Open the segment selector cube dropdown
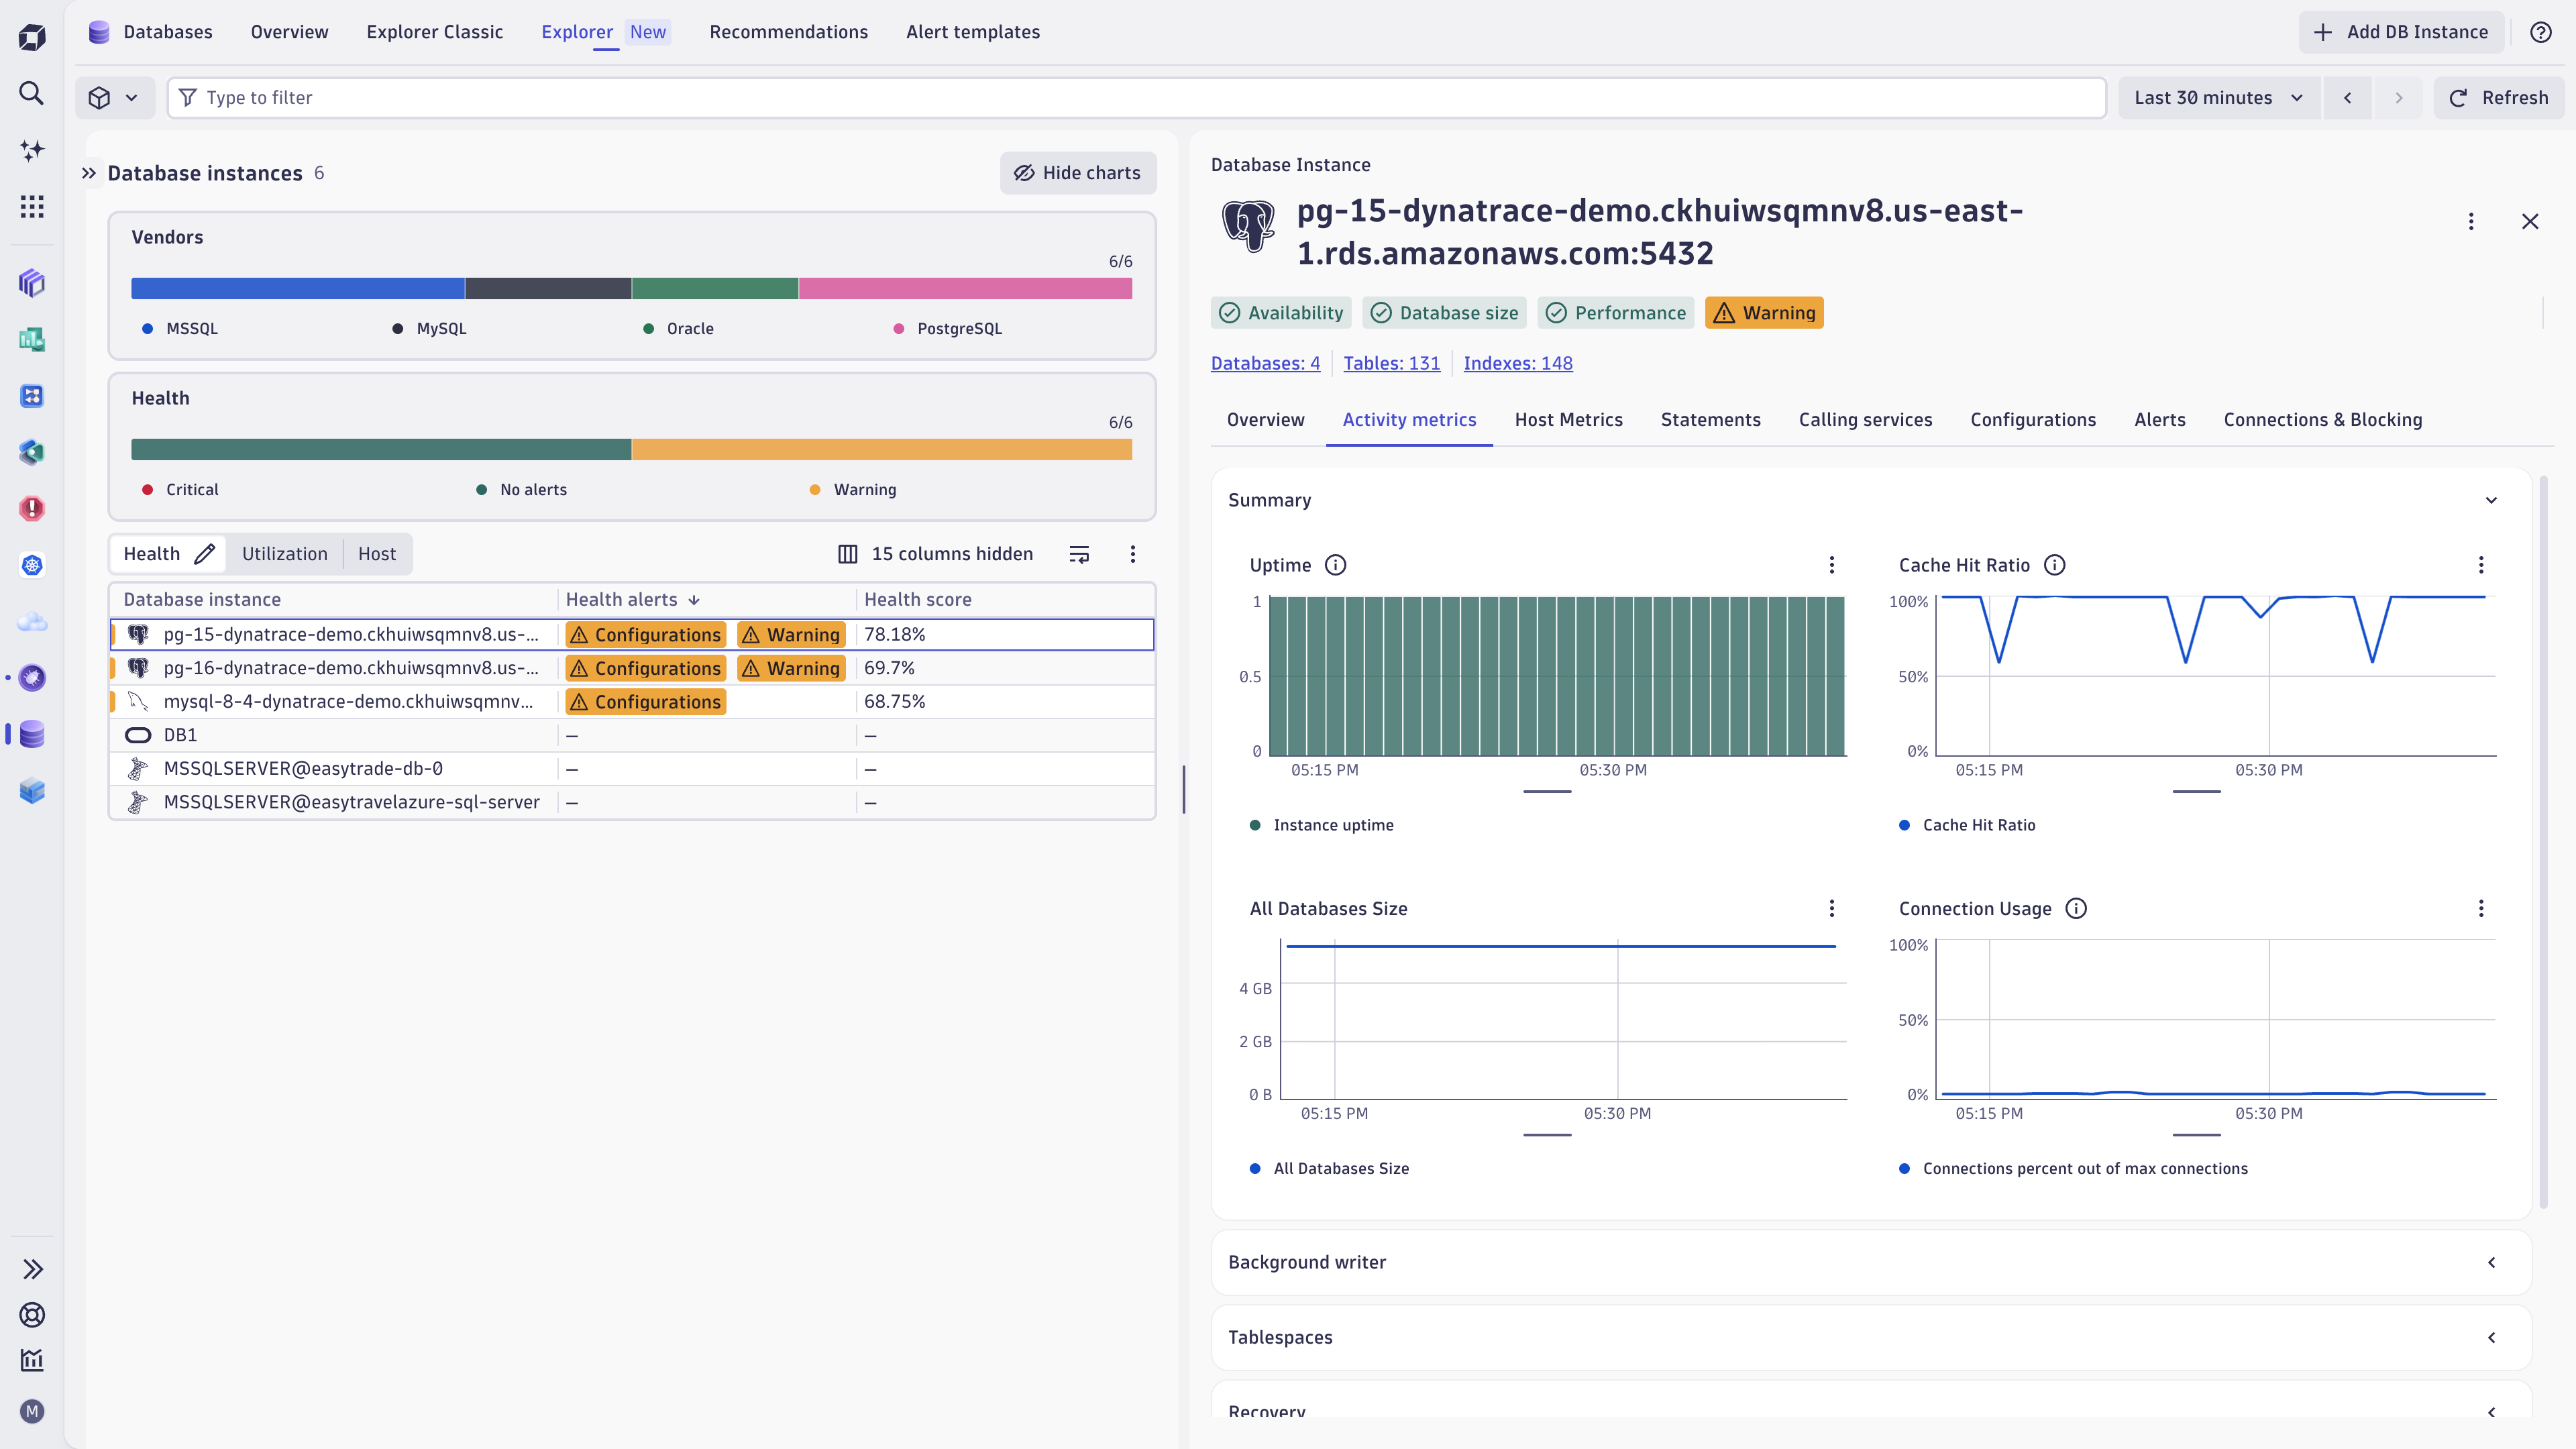This screenshot has height=1449, width=2576. pyautogui.click(x=114, y=97)
